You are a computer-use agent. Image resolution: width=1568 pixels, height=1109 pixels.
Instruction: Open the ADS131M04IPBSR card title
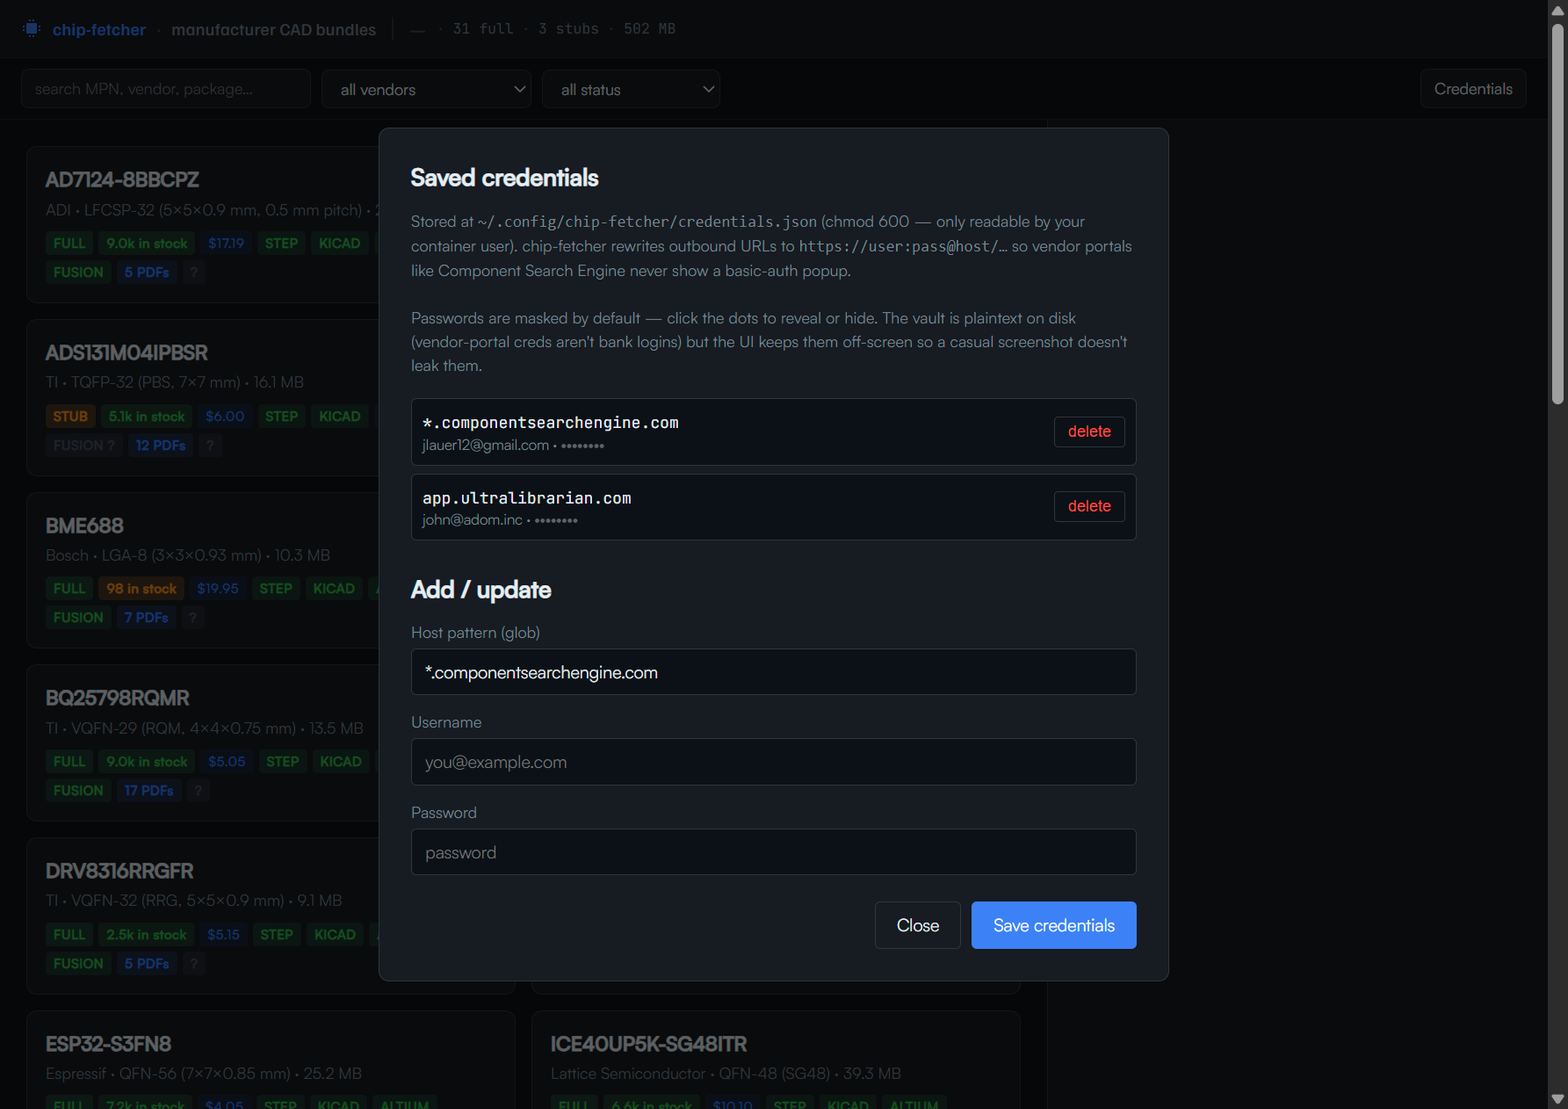(x=126, y=353)
